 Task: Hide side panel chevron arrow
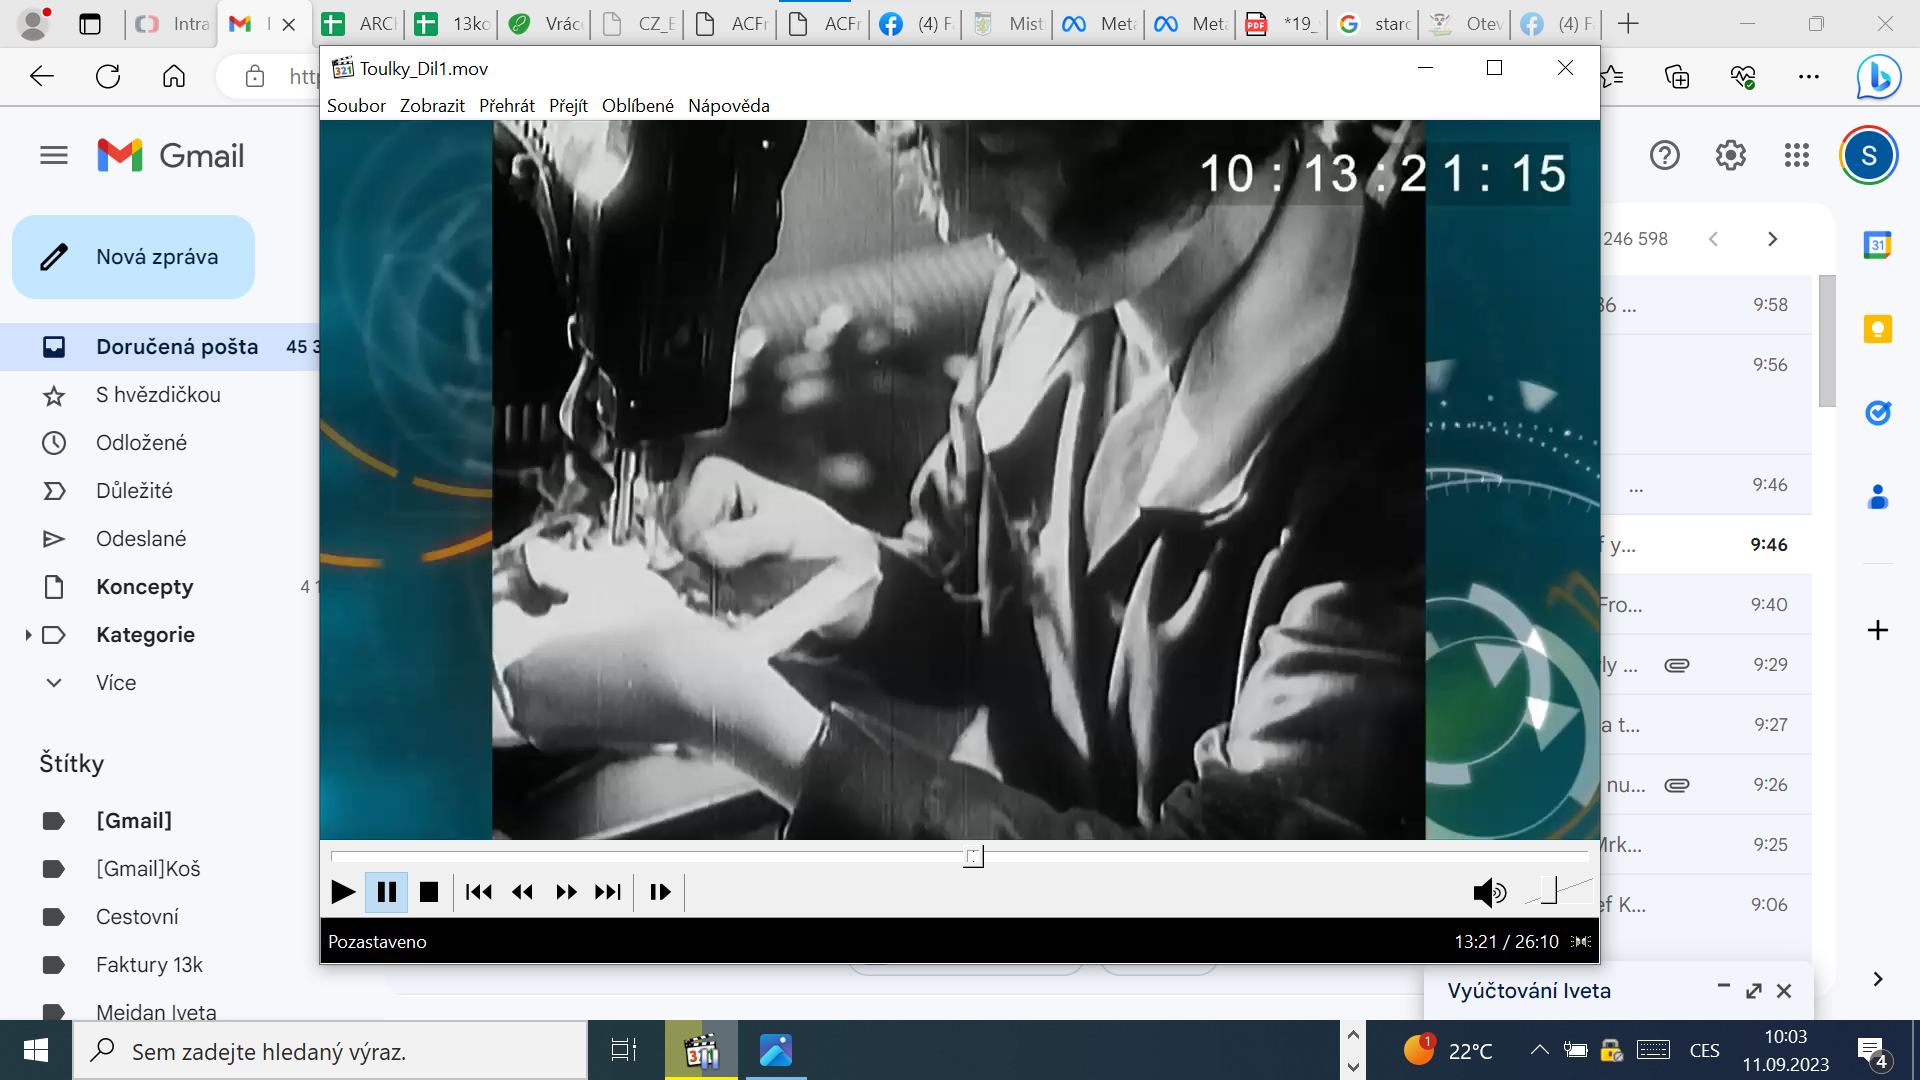click(1878, 979)
